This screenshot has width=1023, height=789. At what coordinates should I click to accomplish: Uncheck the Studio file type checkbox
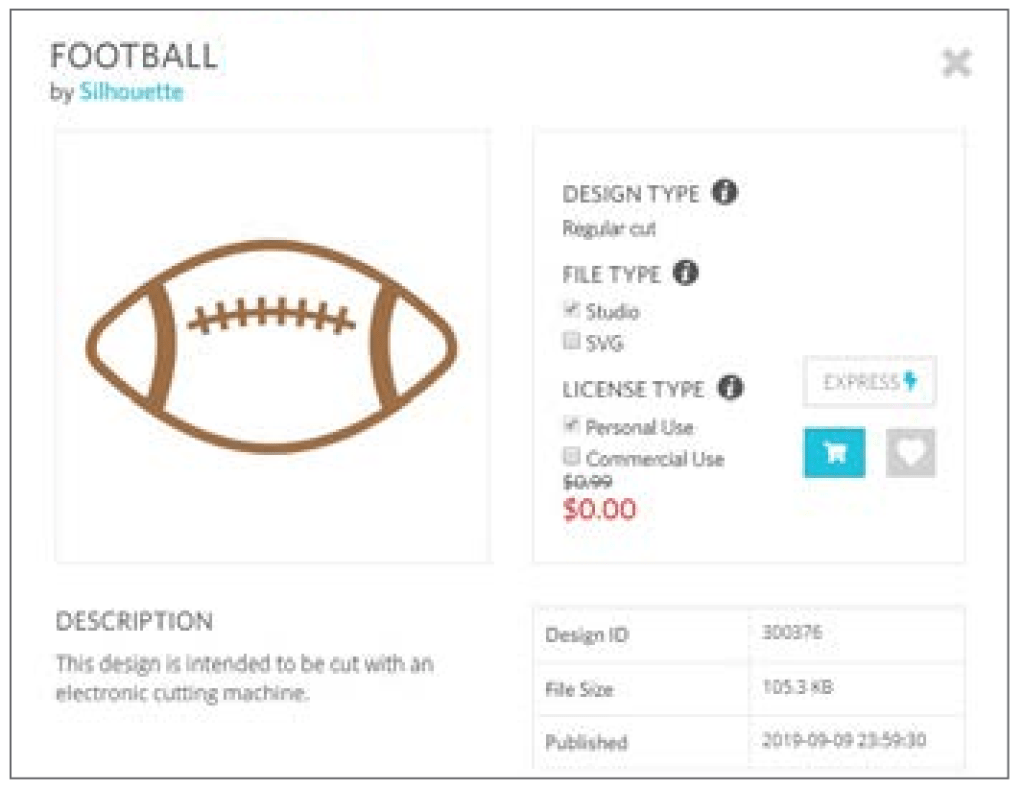[x=572, y=310]
